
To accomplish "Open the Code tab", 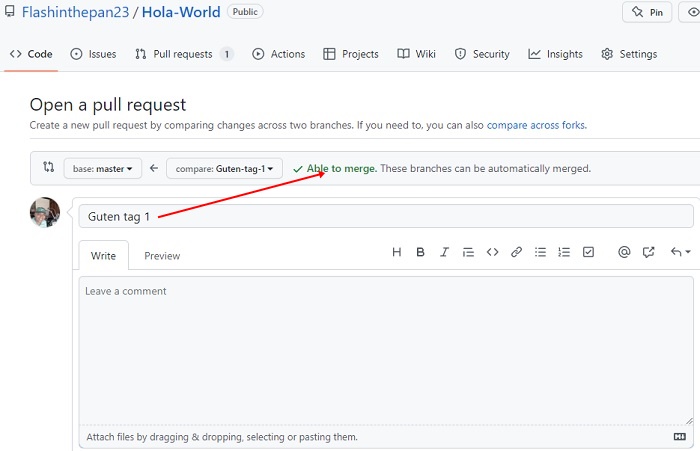I will point(31,54).
